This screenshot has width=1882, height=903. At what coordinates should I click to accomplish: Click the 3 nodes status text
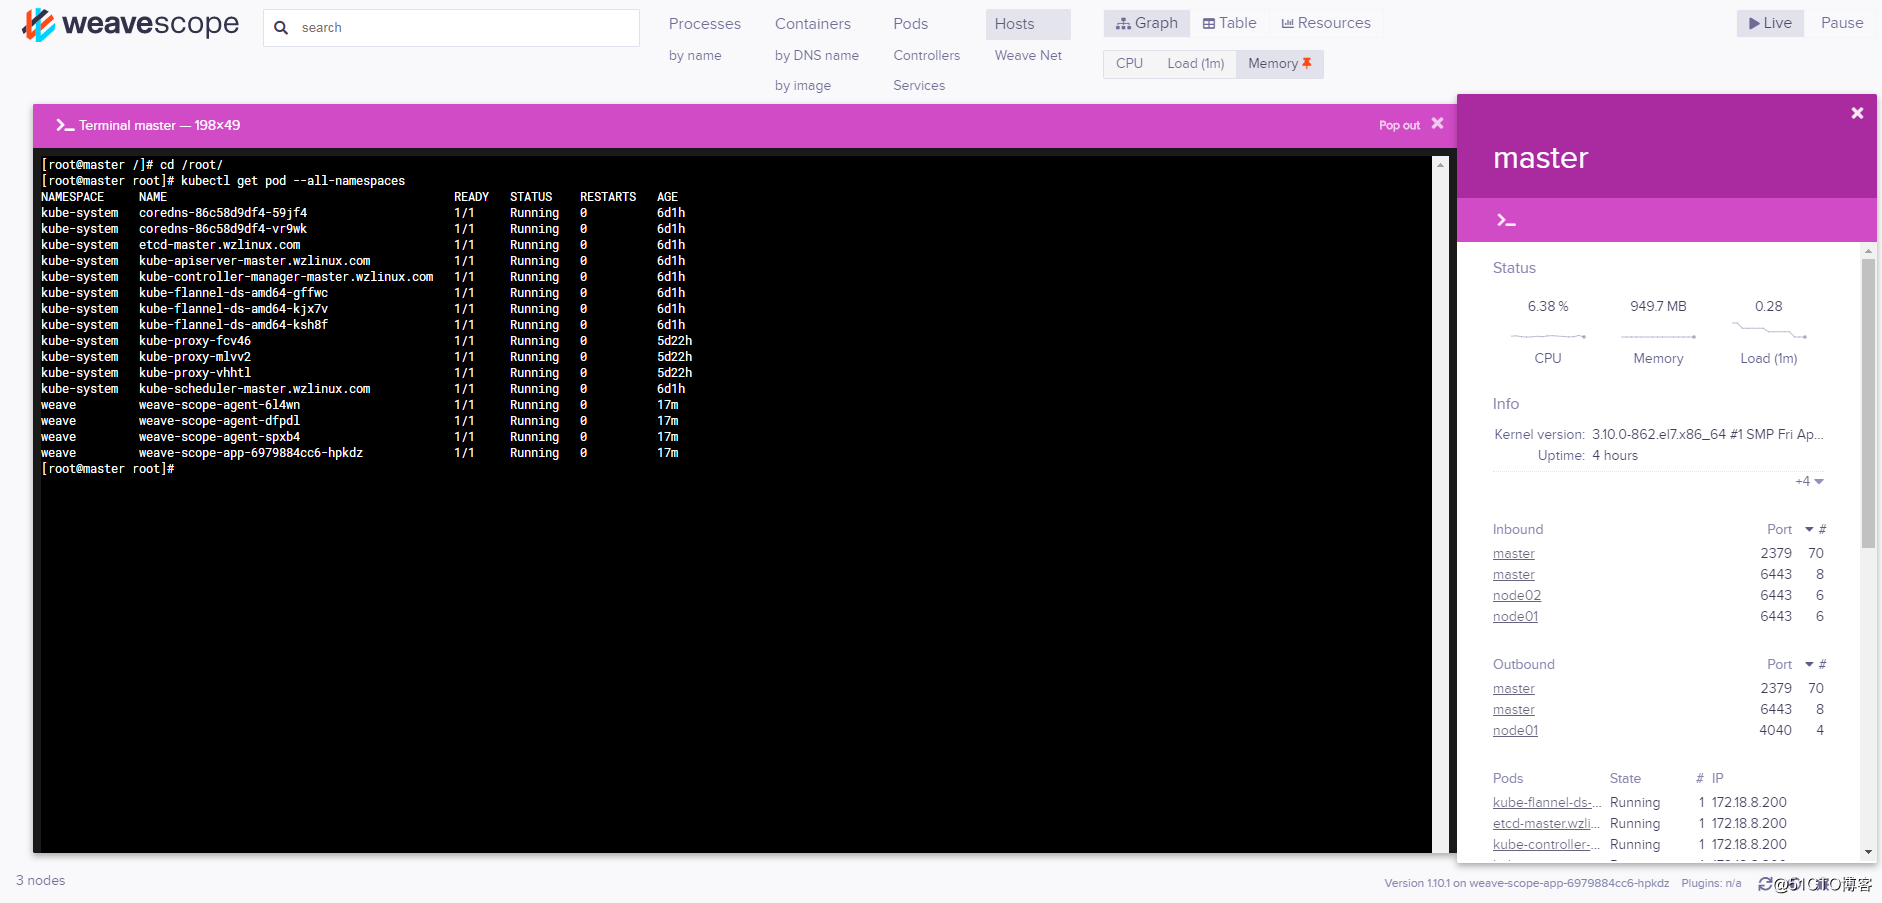click(x=41, y=881)
